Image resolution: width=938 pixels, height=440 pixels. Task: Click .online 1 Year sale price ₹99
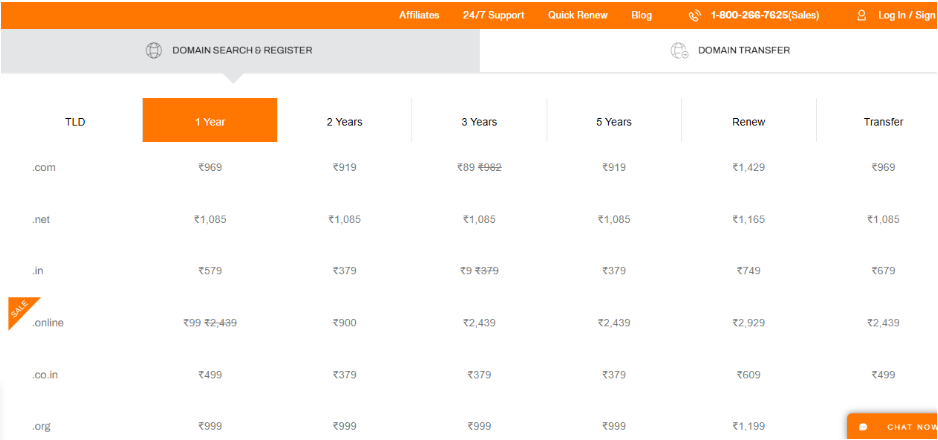[x=192, y=323]
